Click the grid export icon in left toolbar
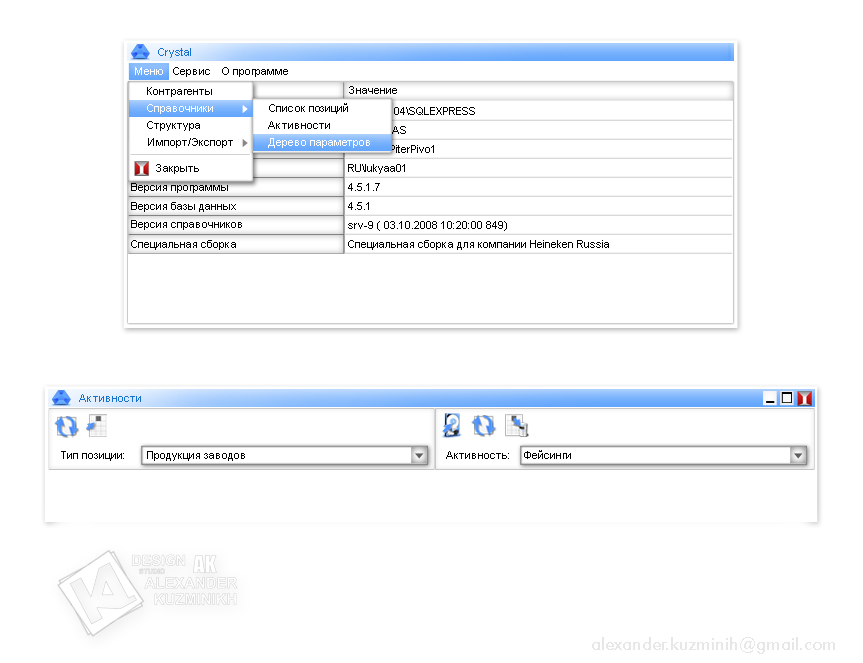863x663 pixels. pos(97,425)
